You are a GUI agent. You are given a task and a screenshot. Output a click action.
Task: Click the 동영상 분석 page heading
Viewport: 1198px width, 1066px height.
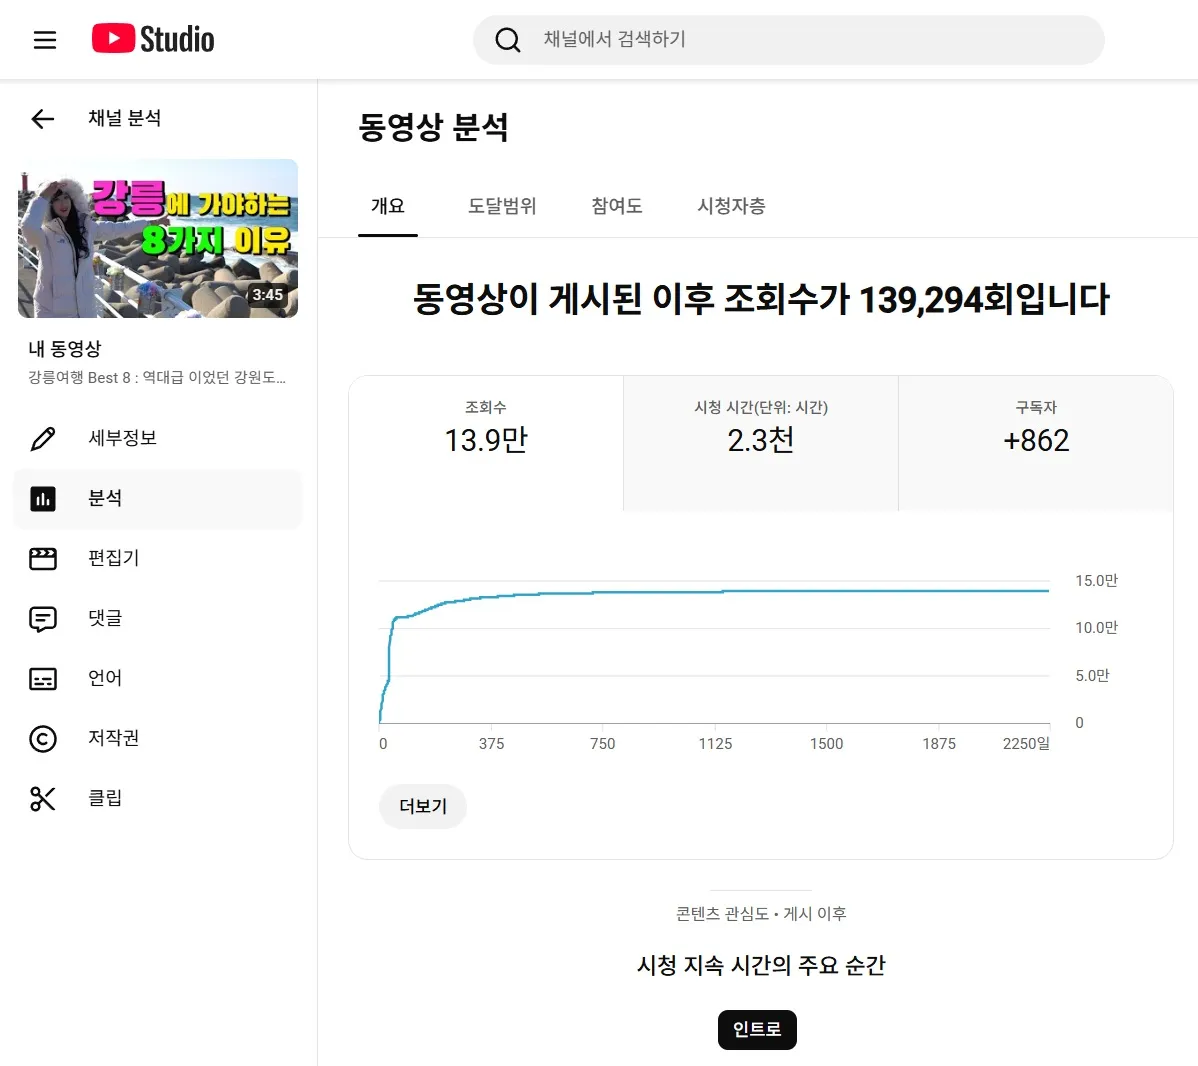tap(433, 127)
